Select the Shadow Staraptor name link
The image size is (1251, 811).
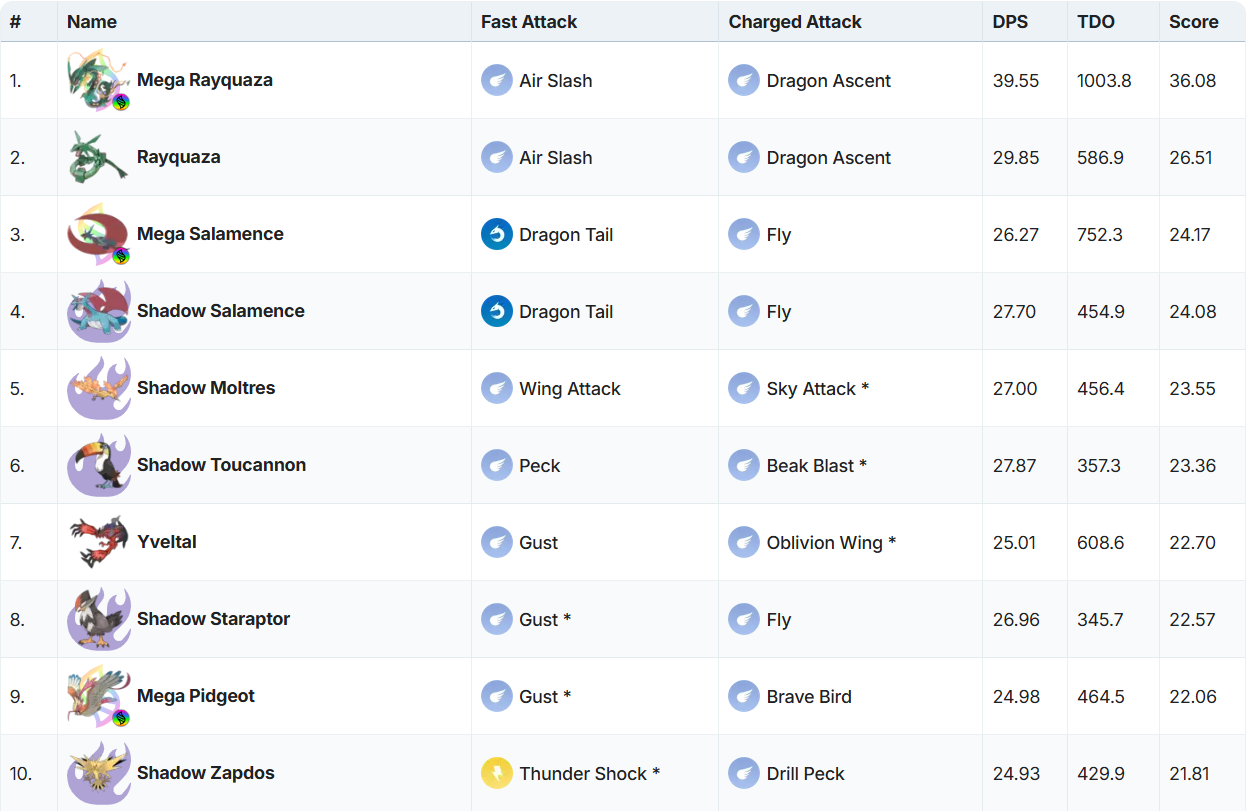[213, 619]
